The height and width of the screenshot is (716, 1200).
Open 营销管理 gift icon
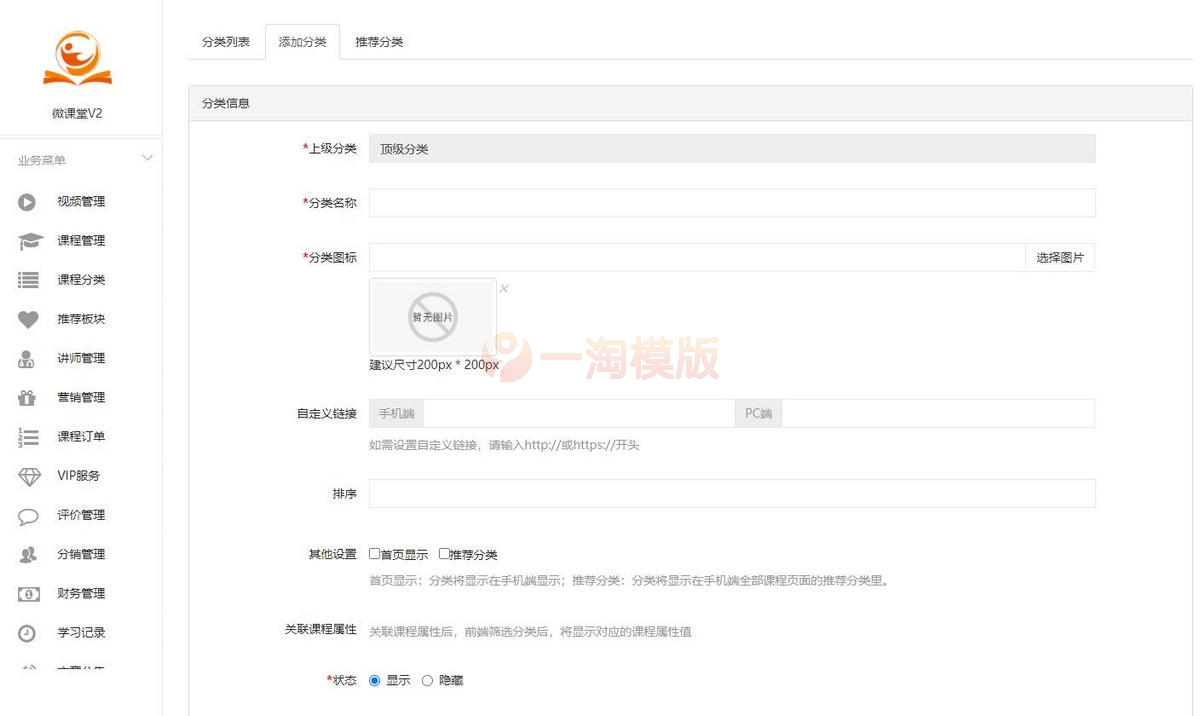28,397
